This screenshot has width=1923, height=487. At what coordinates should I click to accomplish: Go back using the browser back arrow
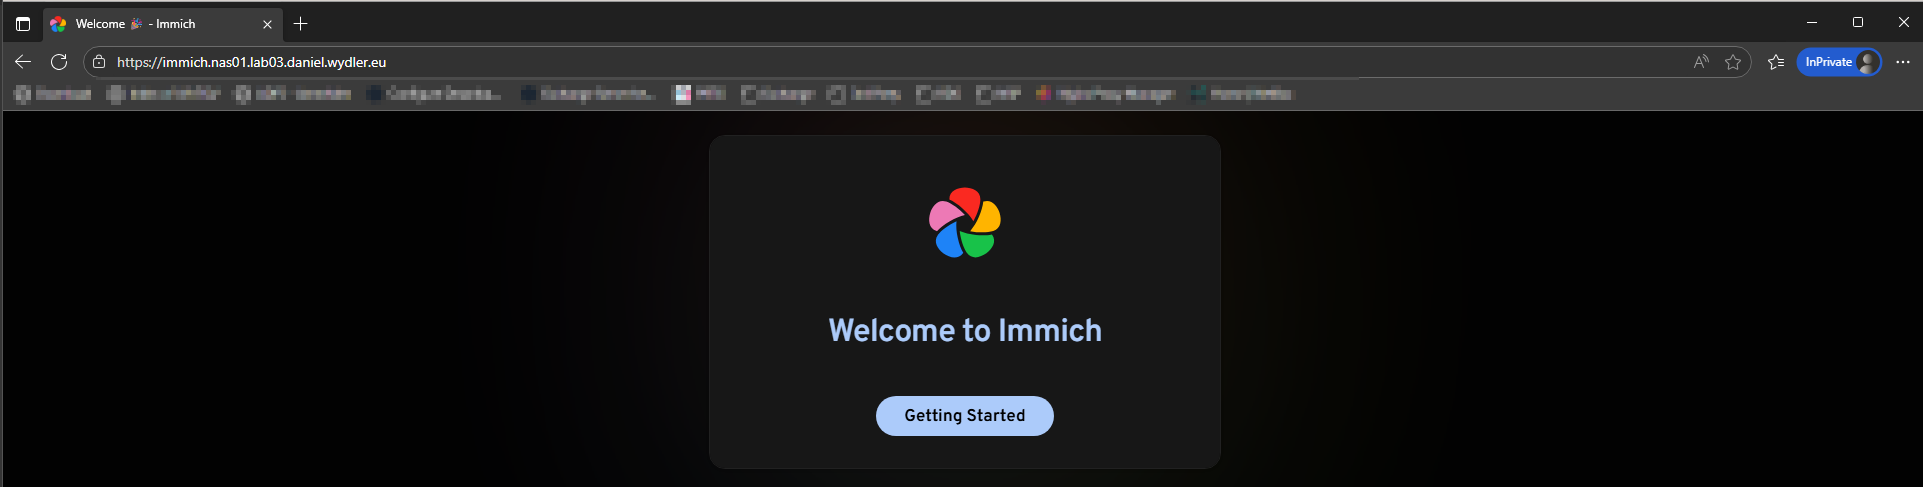click(23, 62)
